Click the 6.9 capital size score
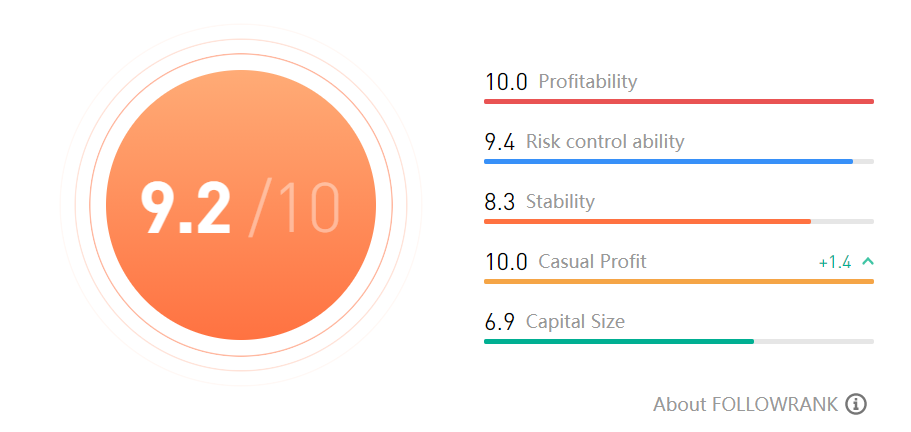Viewport: 911px width, 432px height. 499,322
